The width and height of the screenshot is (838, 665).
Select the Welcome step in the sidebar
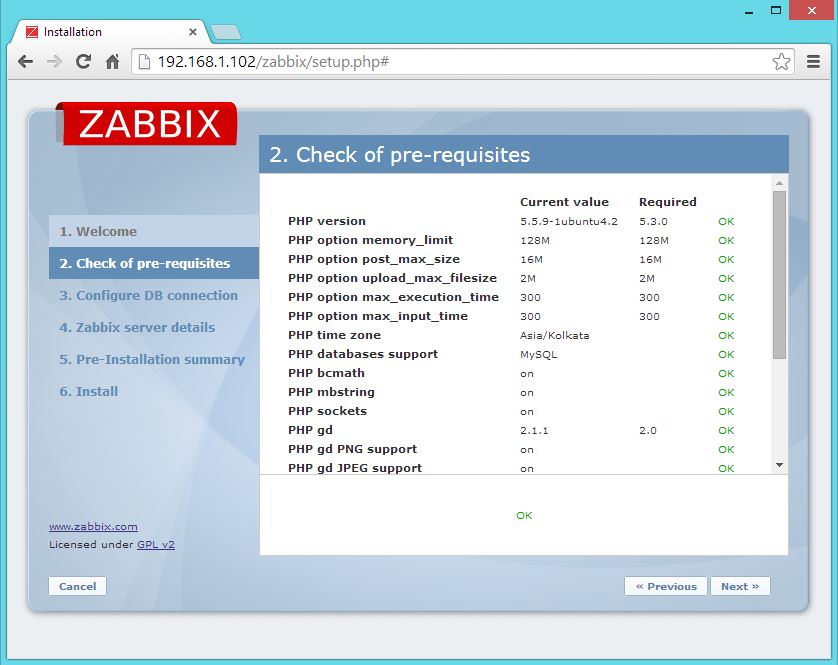click(100, 230)
